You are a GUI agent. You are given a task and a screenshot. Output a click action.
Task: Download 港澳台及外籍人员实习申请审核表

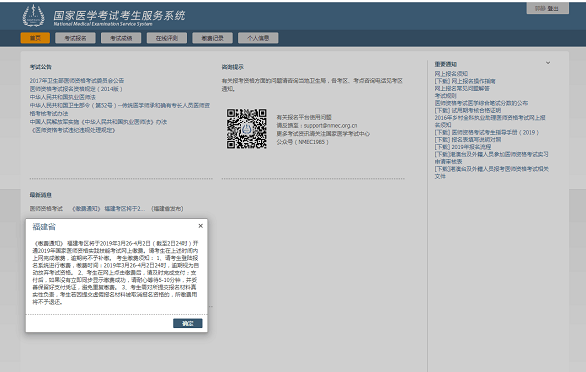point(491,158)
